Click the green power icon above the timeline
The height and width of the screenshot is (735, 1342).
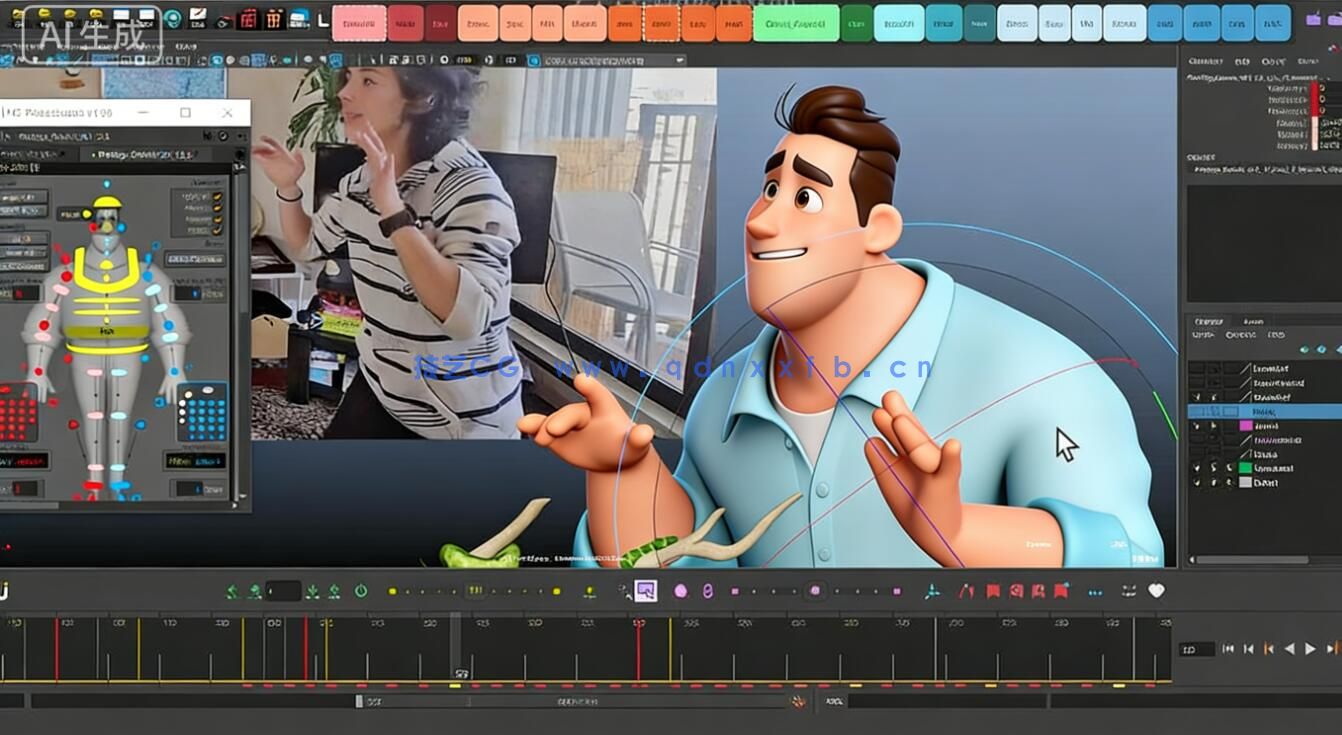point(361,591)
